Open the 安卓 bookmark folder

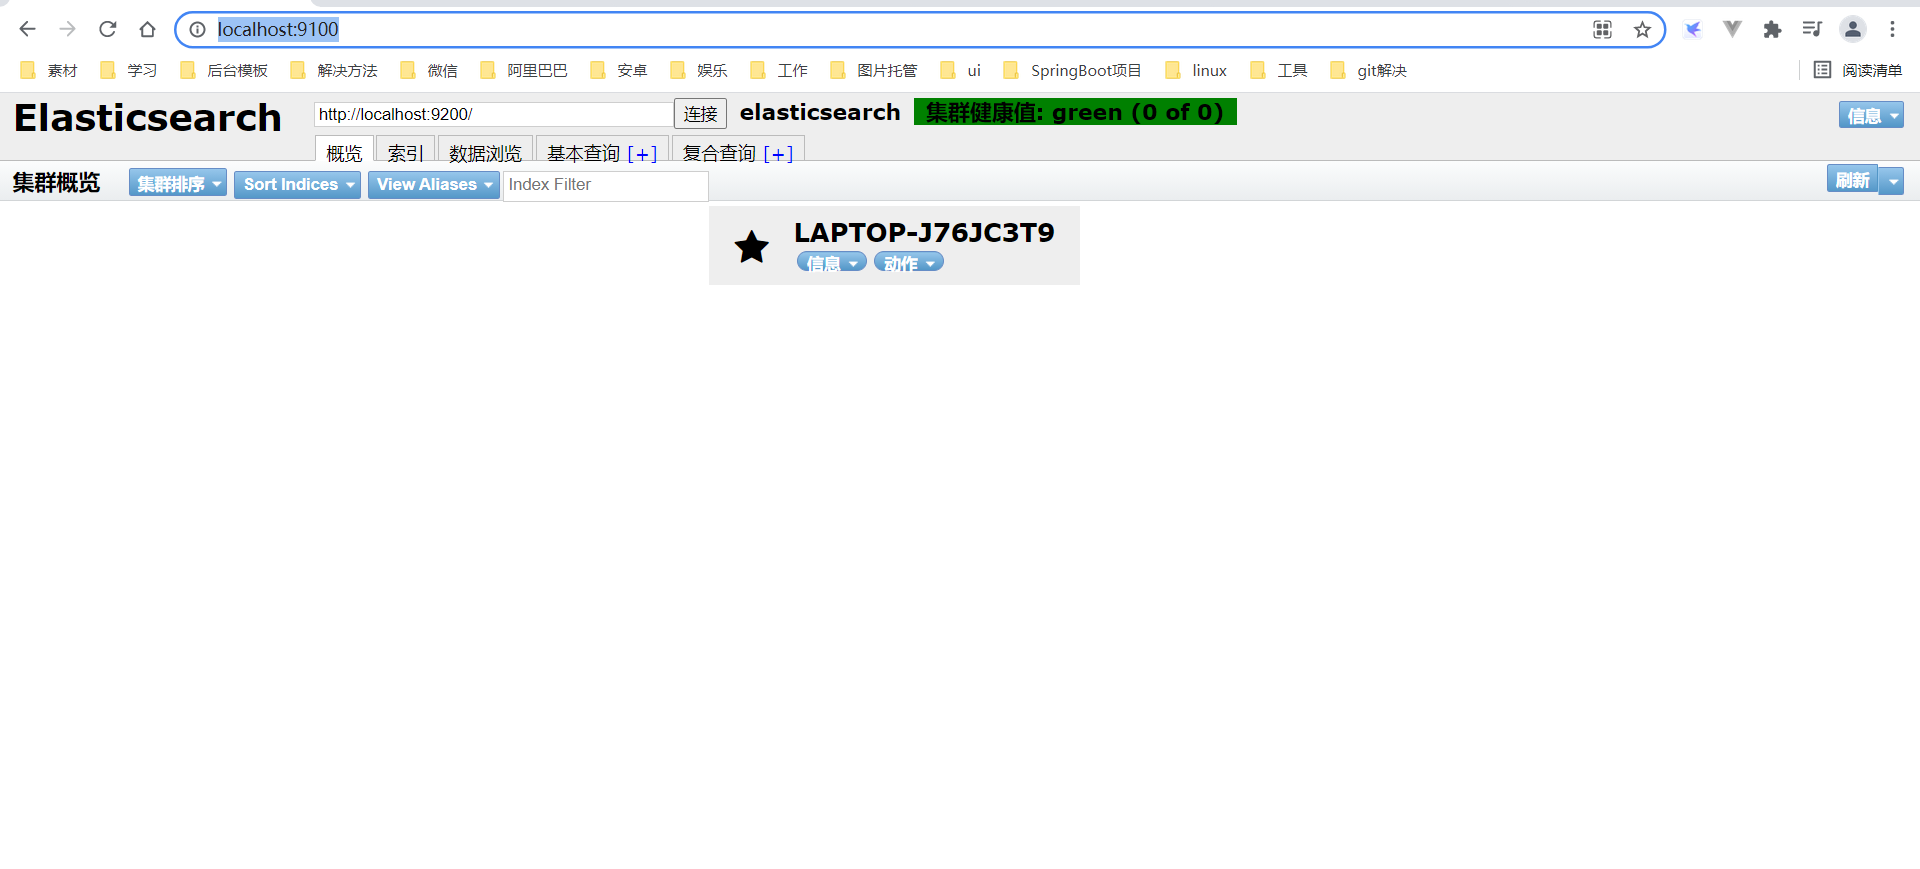coord(619,70)
